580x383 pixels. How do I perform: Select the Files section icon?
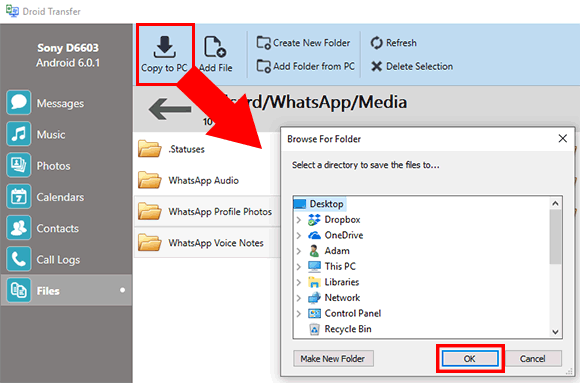point(18,290)
